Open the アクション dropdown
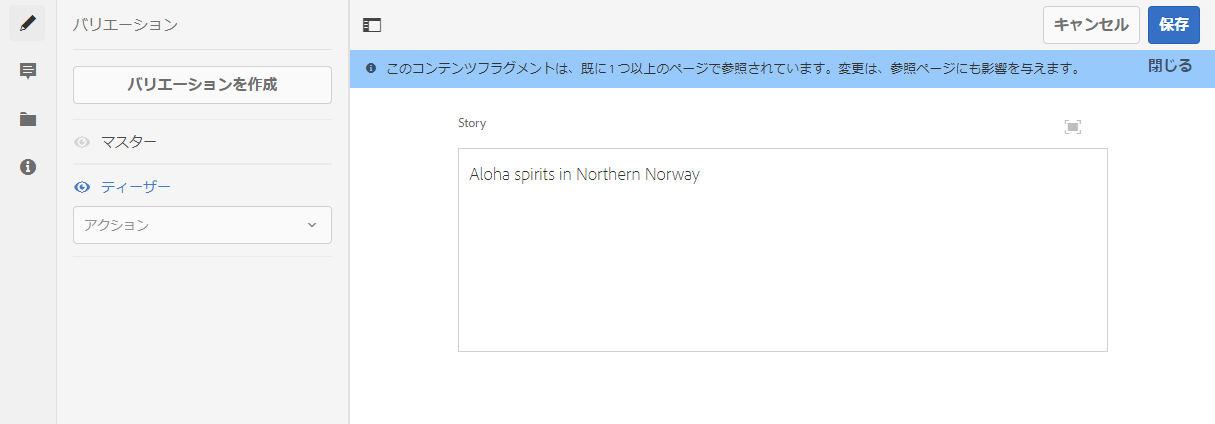The width and height of the screenshot is (1215, 424). coord(202,225)
